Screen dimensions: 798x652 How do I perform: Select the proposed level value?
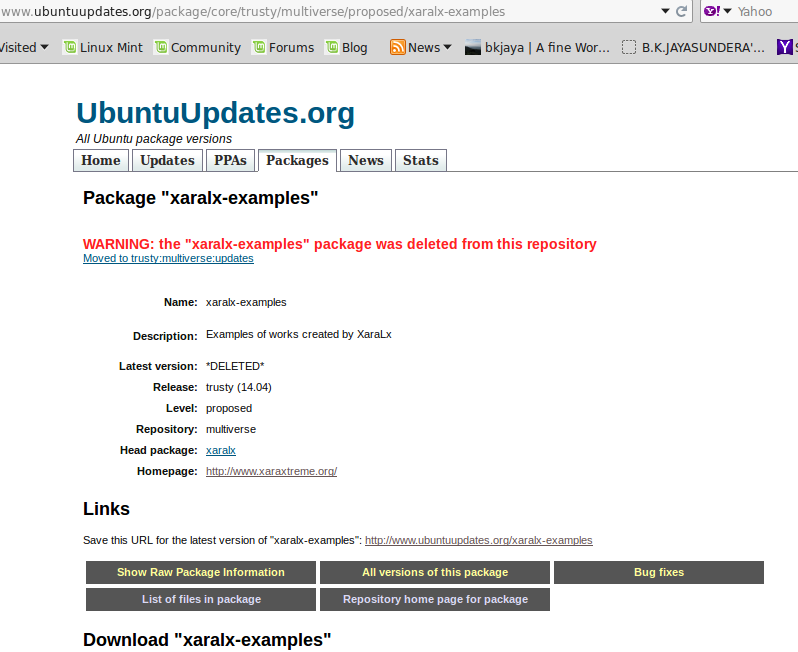click(x=229, y=408)
